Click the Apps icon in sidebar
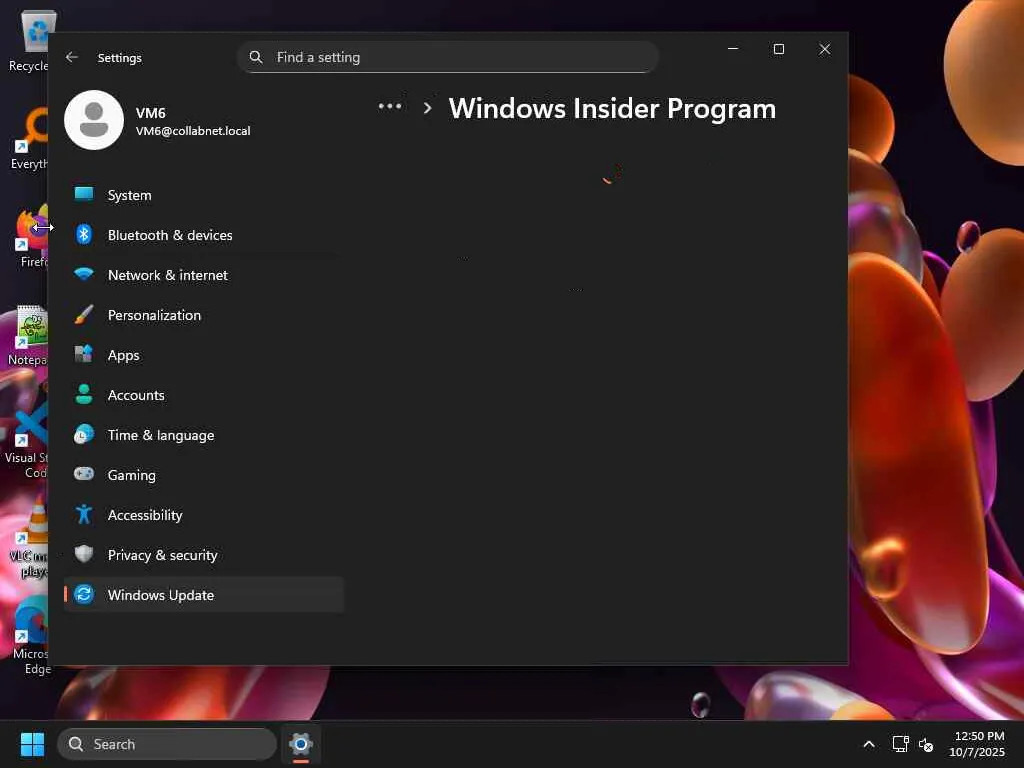Image resolution: width=1024 pixels, height=768 pixels. 84,354
